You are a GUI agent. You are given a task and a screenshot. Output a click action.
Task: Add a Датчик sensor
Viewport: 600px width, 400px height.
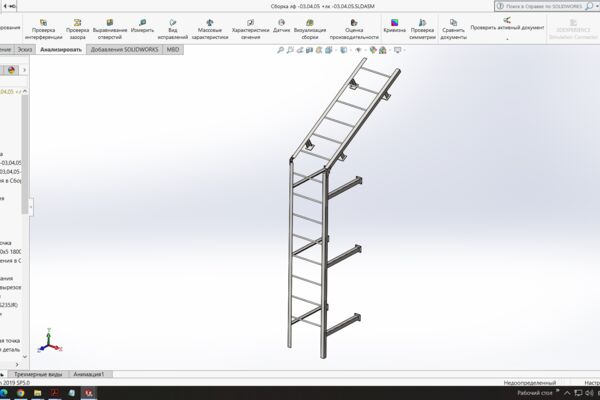pyautogui.click(x=281, y=26)
